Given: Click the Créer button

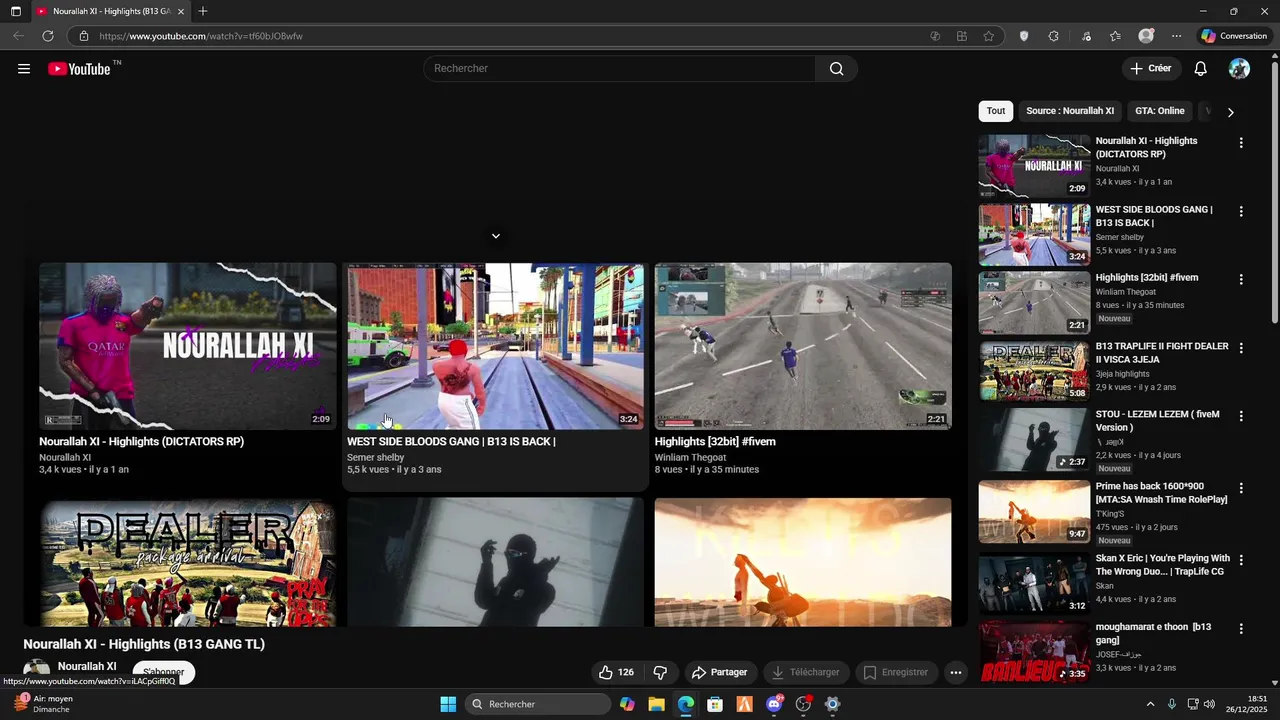Looking at the screenshot, I should coord(1151,69).
